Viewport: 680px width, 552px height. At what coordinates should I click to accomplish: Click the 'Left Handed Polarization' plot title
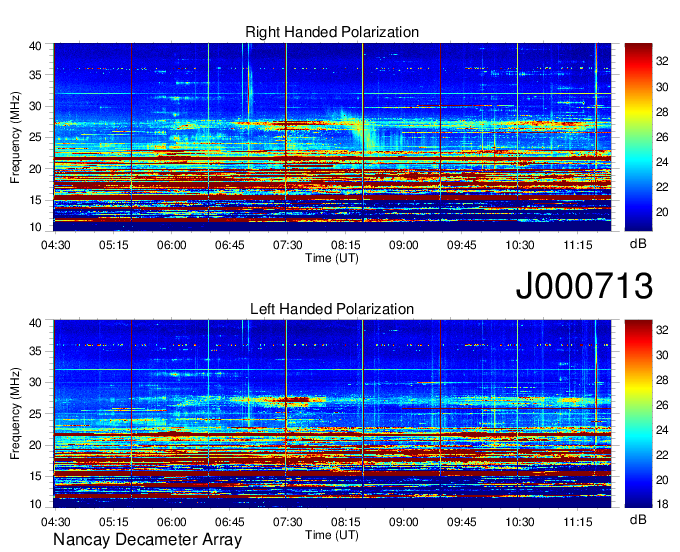332,309
